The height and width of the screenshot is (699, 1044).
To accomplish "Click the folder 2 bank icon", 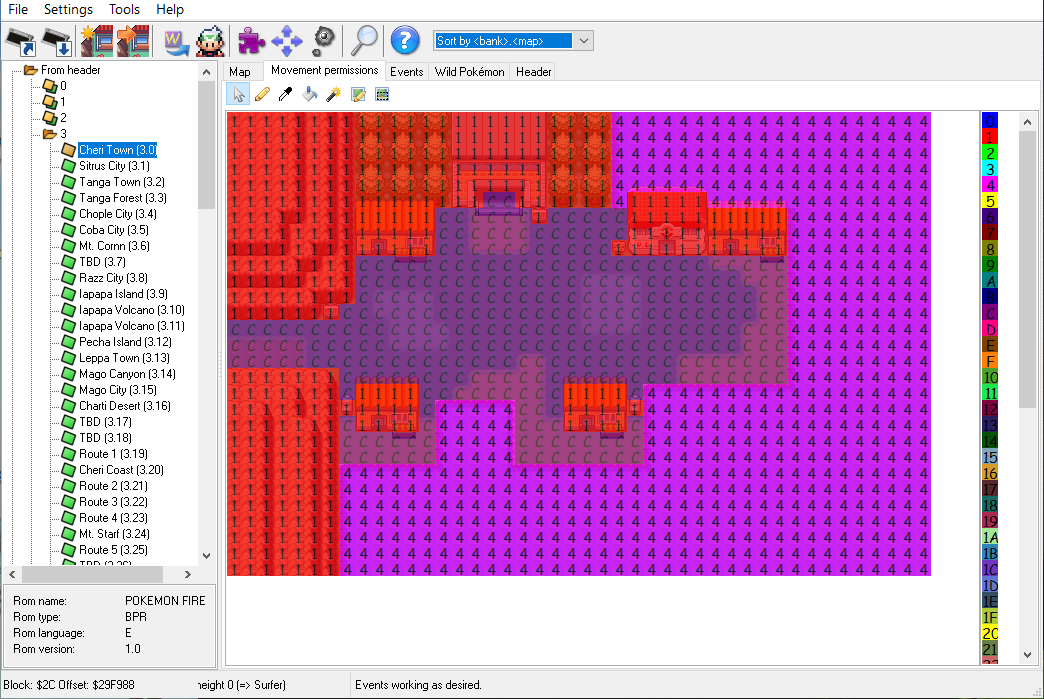I will pos(50,118).
